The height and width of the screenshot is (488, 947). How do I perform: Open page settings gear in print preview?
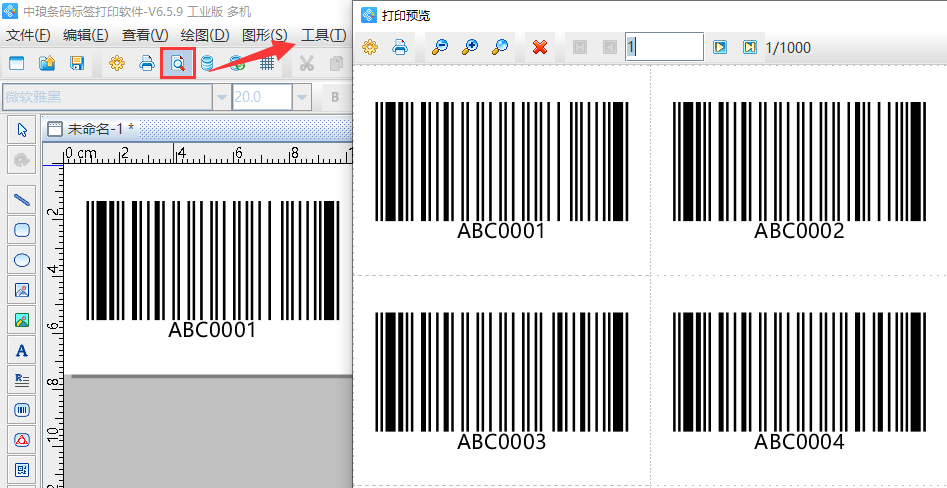[x=370, y=47]
